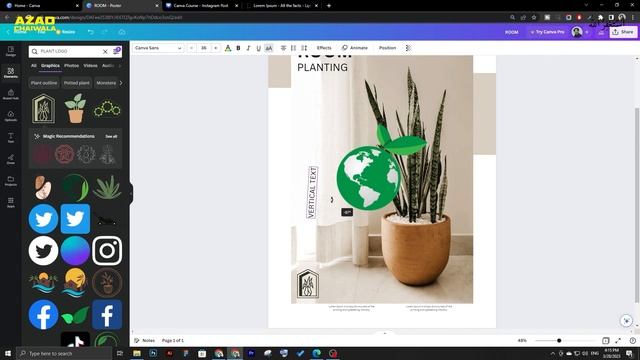Undo the last action

point(90,32)
